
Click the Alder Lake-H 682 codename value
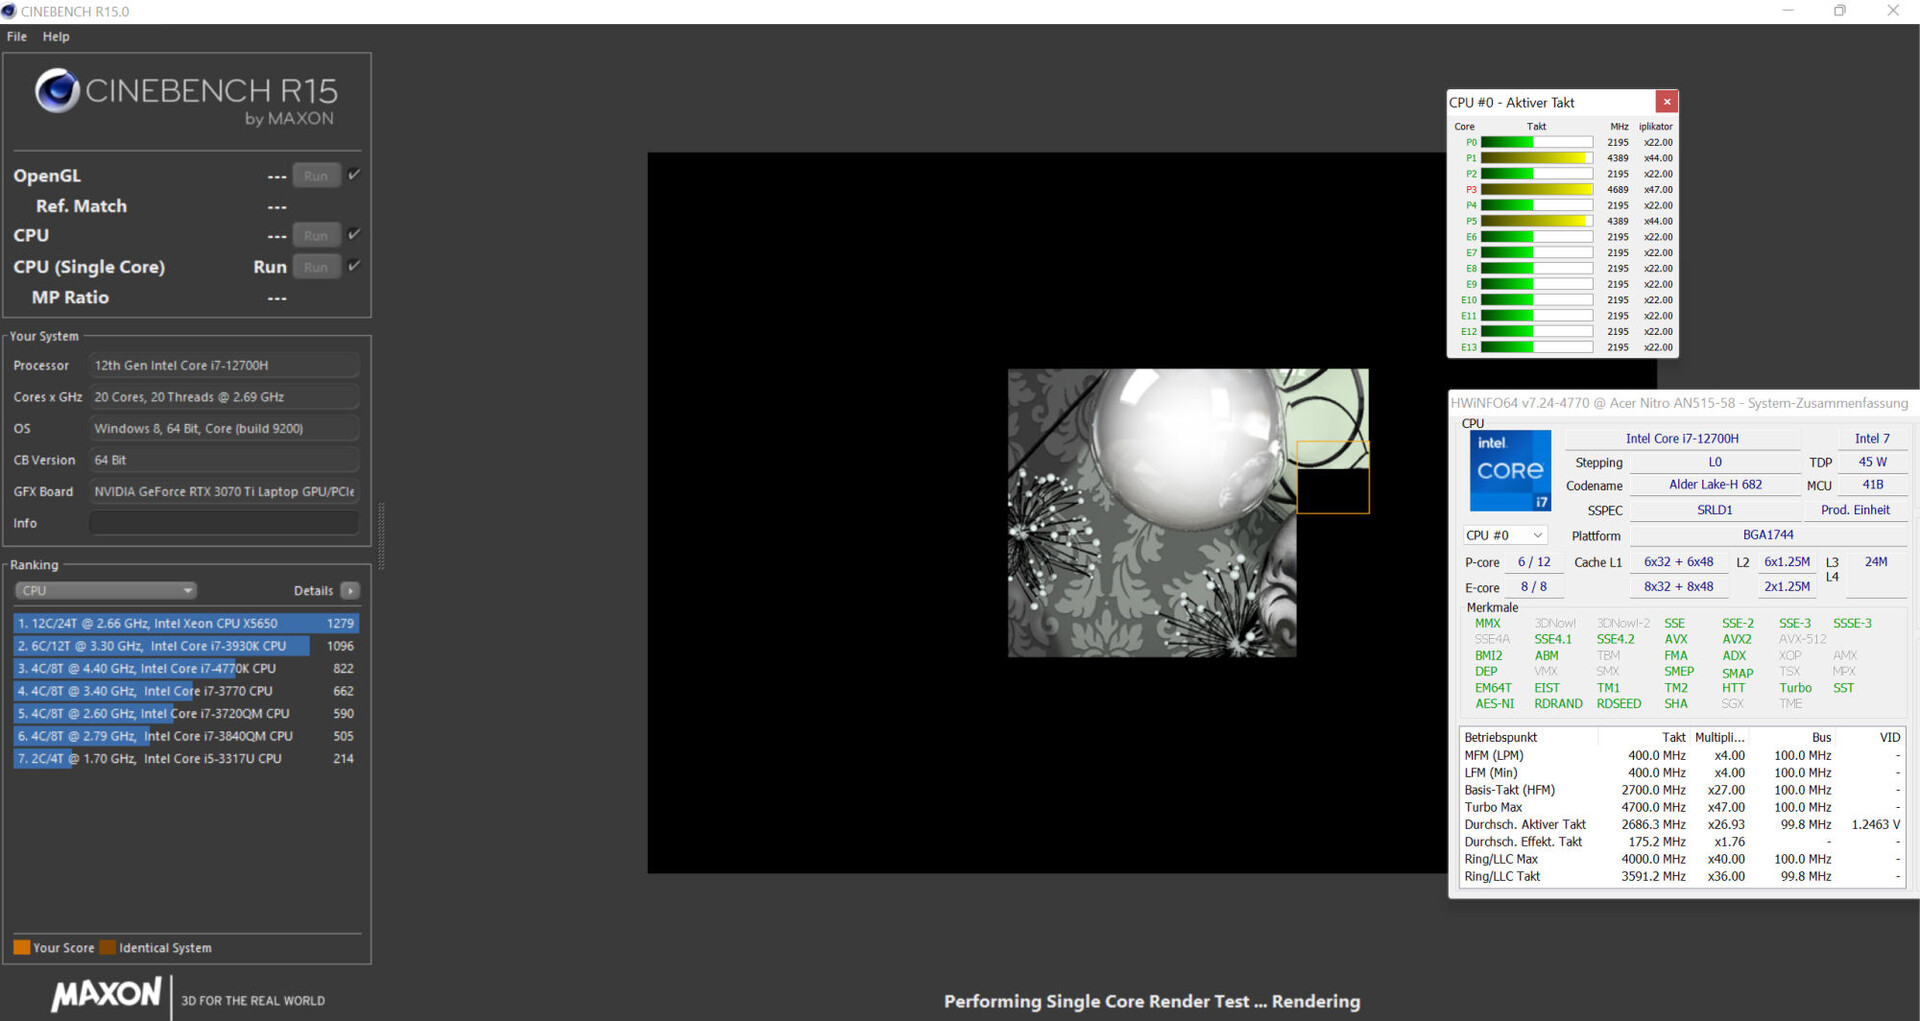[x=1715, y=485]
